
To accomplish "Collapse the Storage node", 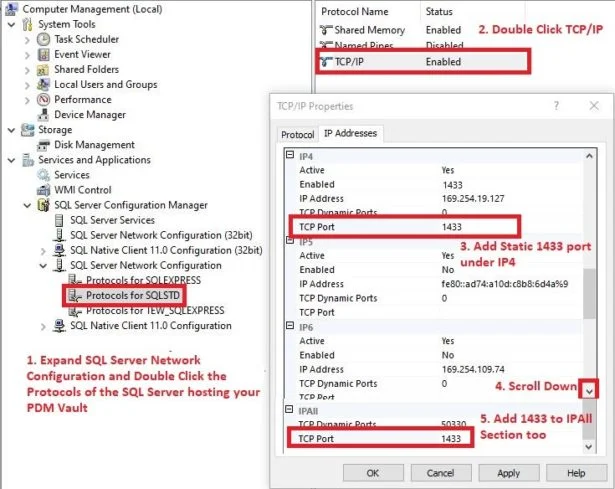I will point(12,130).
